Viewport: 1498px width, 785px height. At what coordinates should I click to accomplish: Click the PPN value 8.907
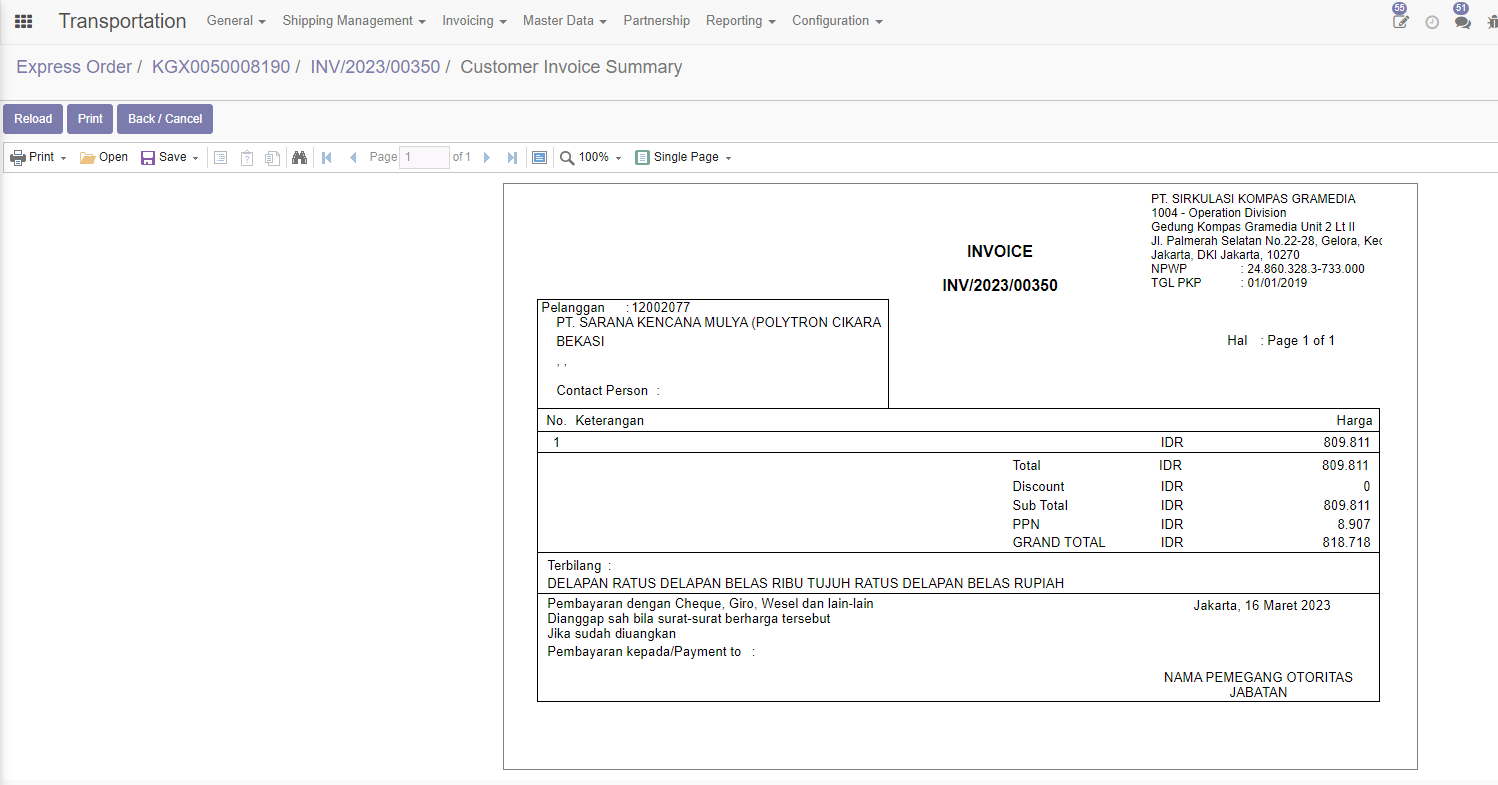click(x=1353, y=524)
